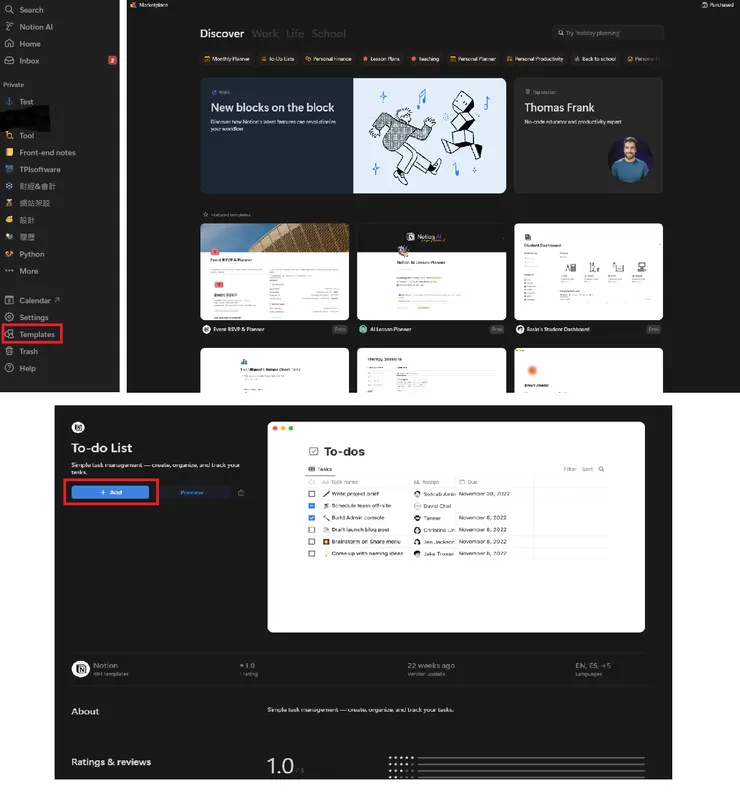Click the Task name column header
Image resolution: width=740 pixels, height=803 pixels.
(340, 482)
